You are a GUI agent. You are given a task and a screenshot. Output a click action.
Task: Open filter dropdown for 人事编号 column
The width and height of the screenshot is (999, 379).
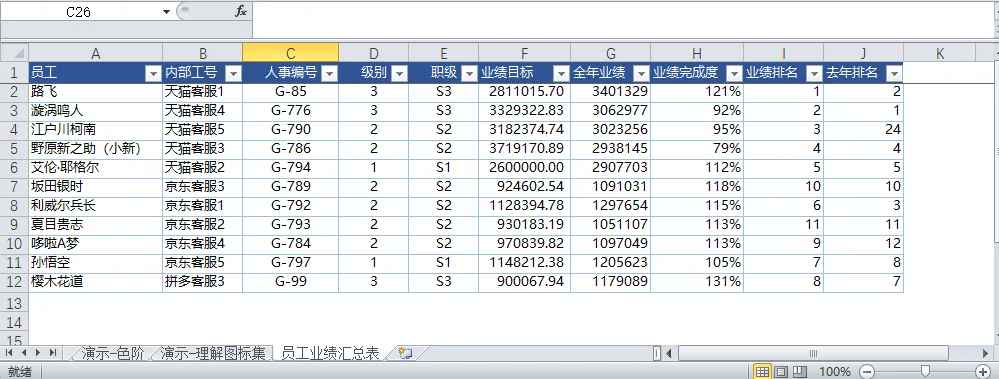pyautogui.click(x=329, y=73)
